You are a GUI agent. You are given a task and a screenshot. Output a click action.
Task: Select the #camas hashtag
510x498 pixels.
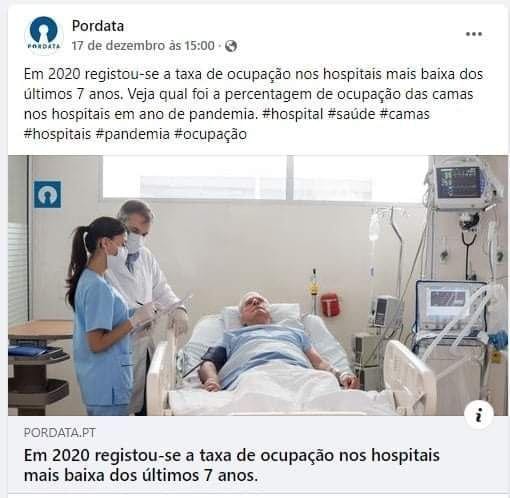pos(404,114)
